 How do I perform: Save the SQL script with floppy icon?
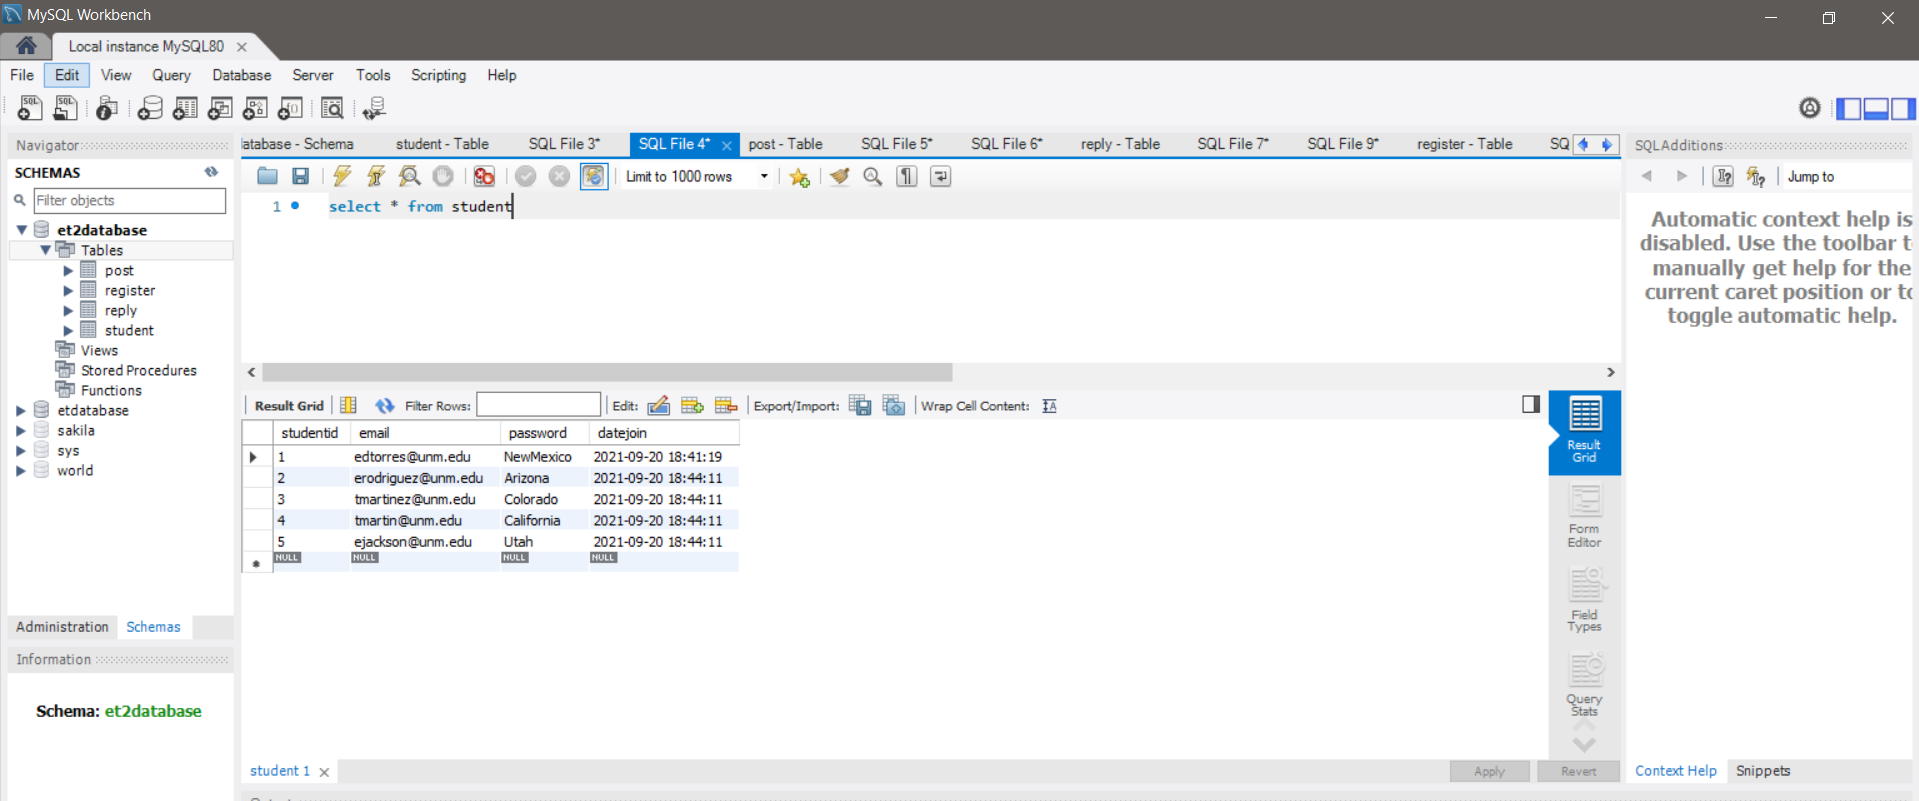click(x=300, y=176)
